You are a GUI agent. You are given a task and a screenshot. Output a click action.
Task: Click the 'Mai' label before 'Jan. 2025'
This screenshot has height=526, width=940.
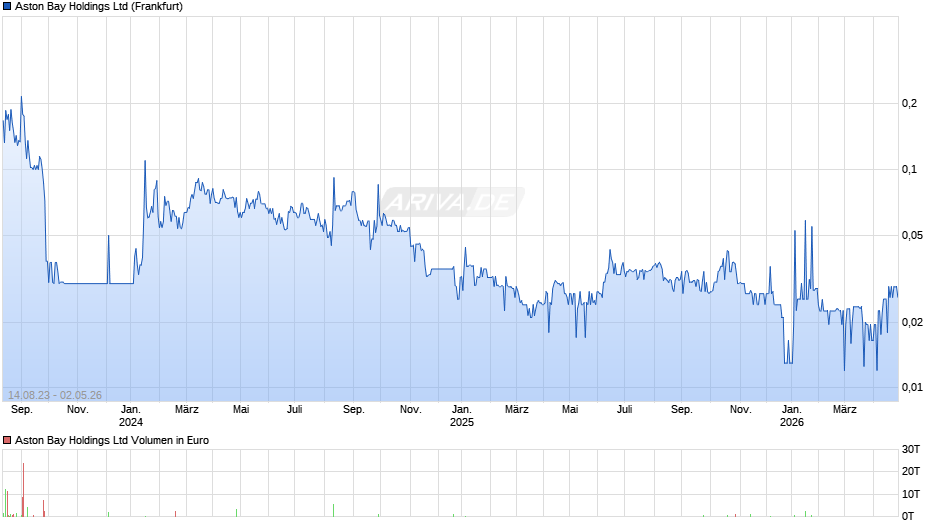(x=241, y=410)
